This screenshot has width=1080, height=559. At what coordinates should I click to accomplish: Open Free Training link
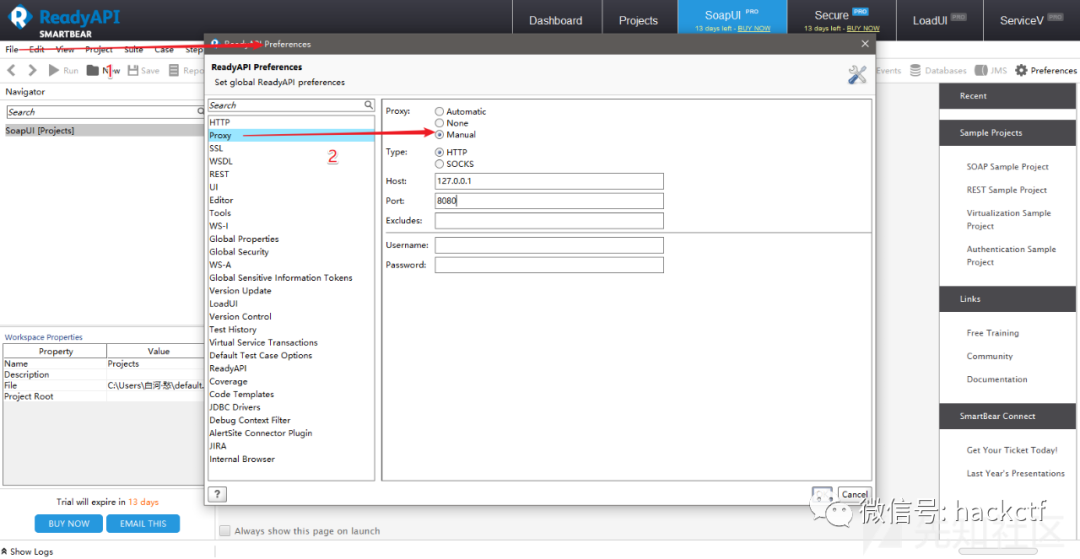(993, 333)
